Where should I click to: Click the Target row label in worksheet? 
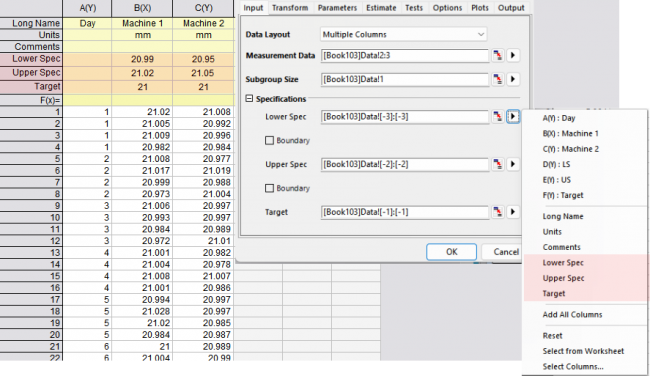31,87
